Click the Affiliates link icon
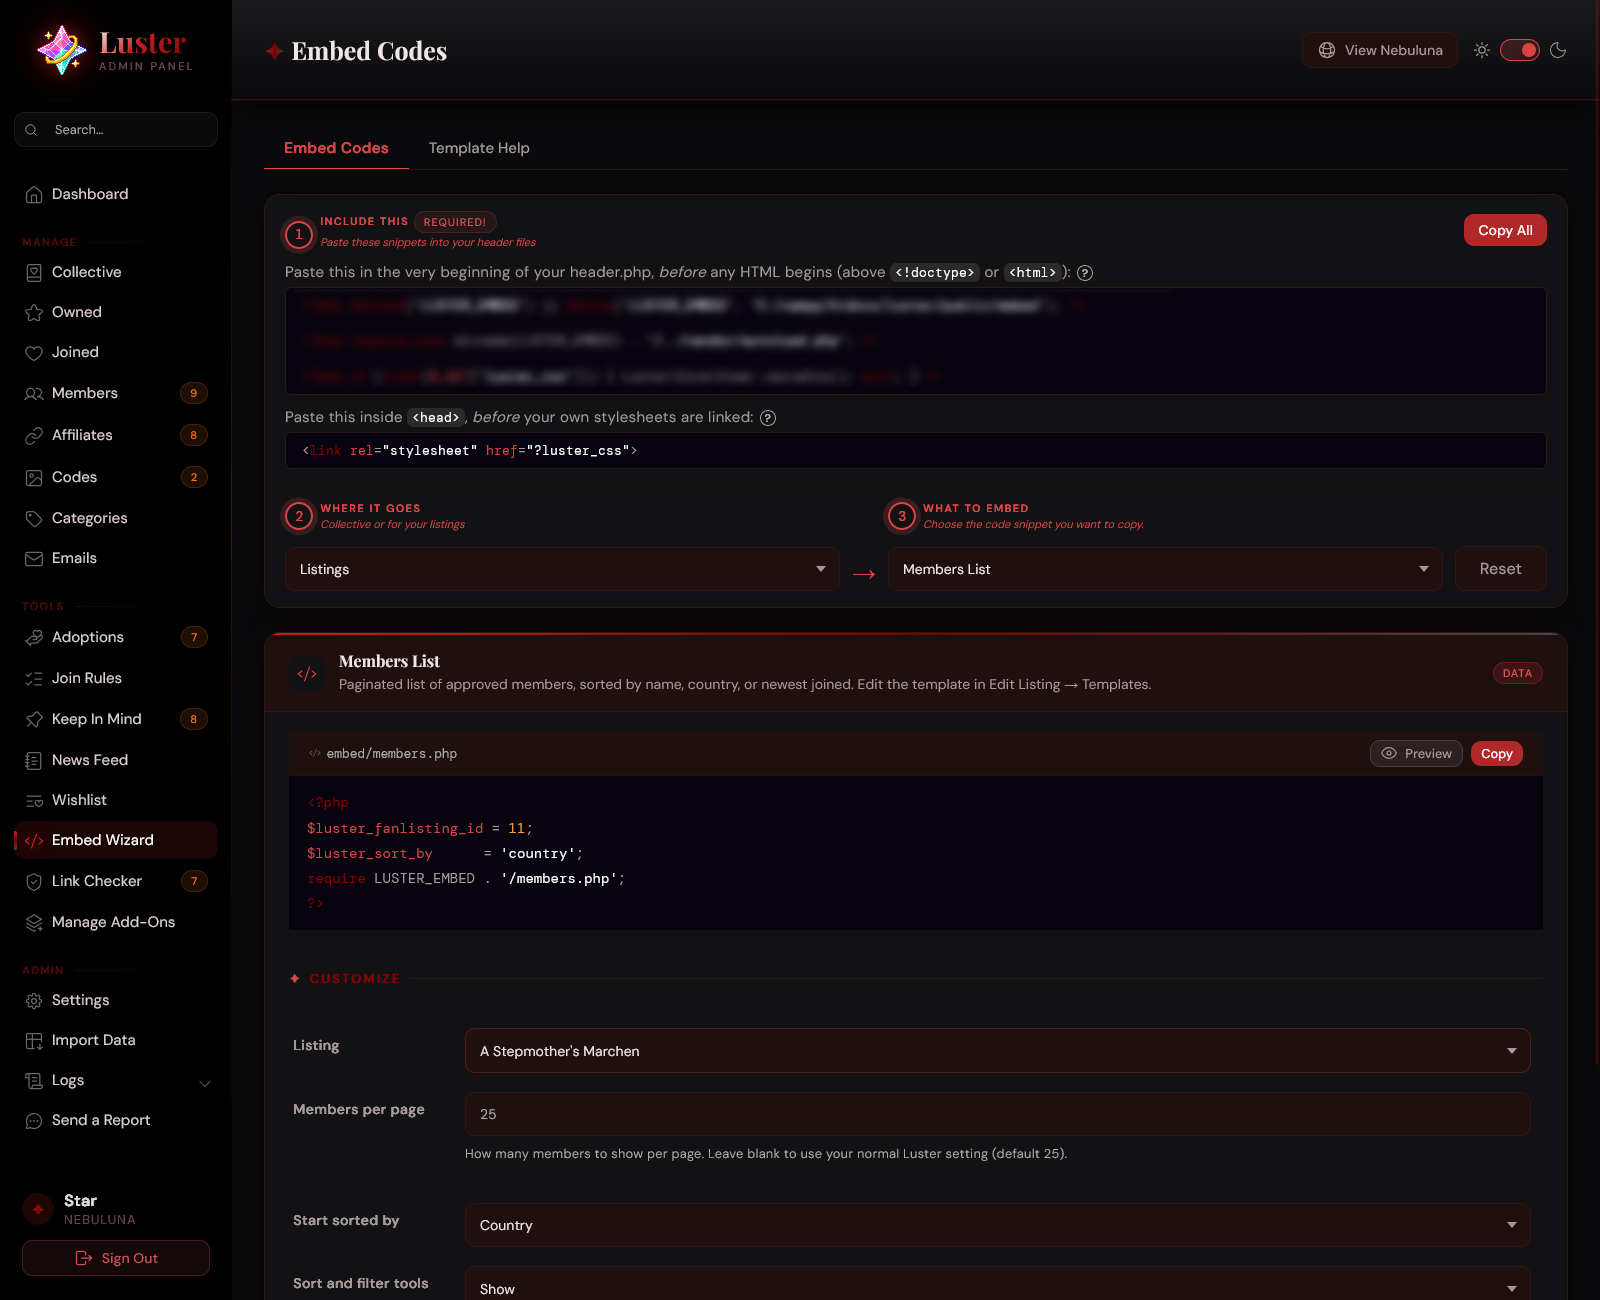1600x1300 pixels. [x=34, y=435]
